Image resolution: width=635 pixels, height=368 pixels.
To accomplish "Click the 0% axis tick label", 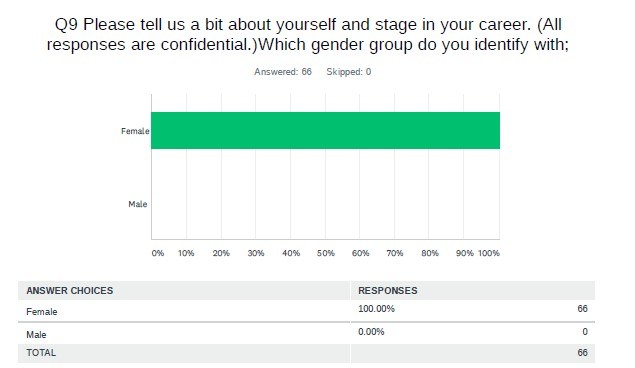I will coord(158,253).
